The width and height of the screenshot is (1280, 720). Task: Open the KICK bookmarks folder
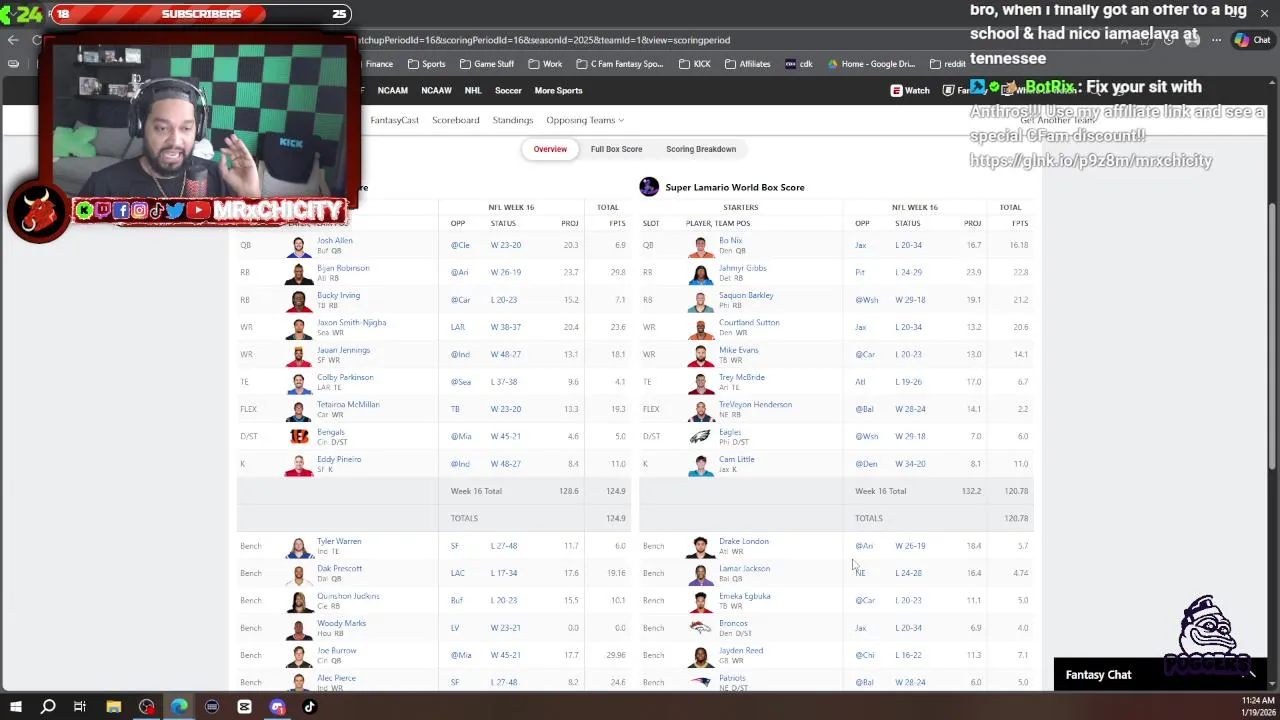point(694,64)
